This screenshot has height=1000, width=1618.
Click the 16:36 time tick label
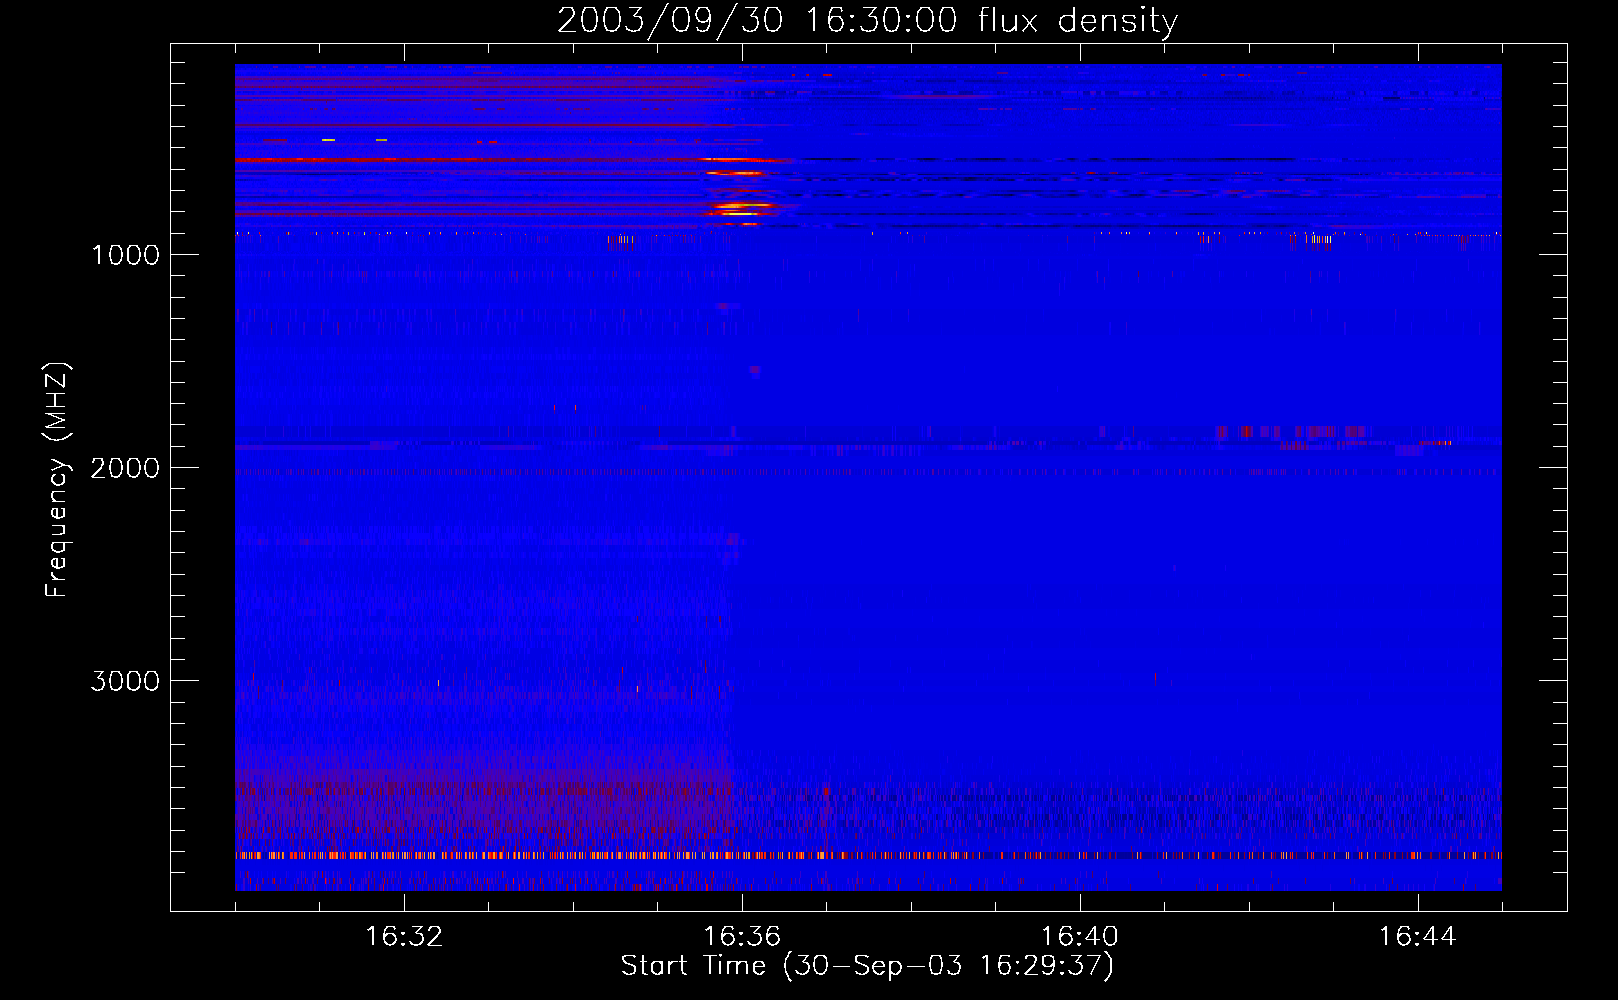742,937
